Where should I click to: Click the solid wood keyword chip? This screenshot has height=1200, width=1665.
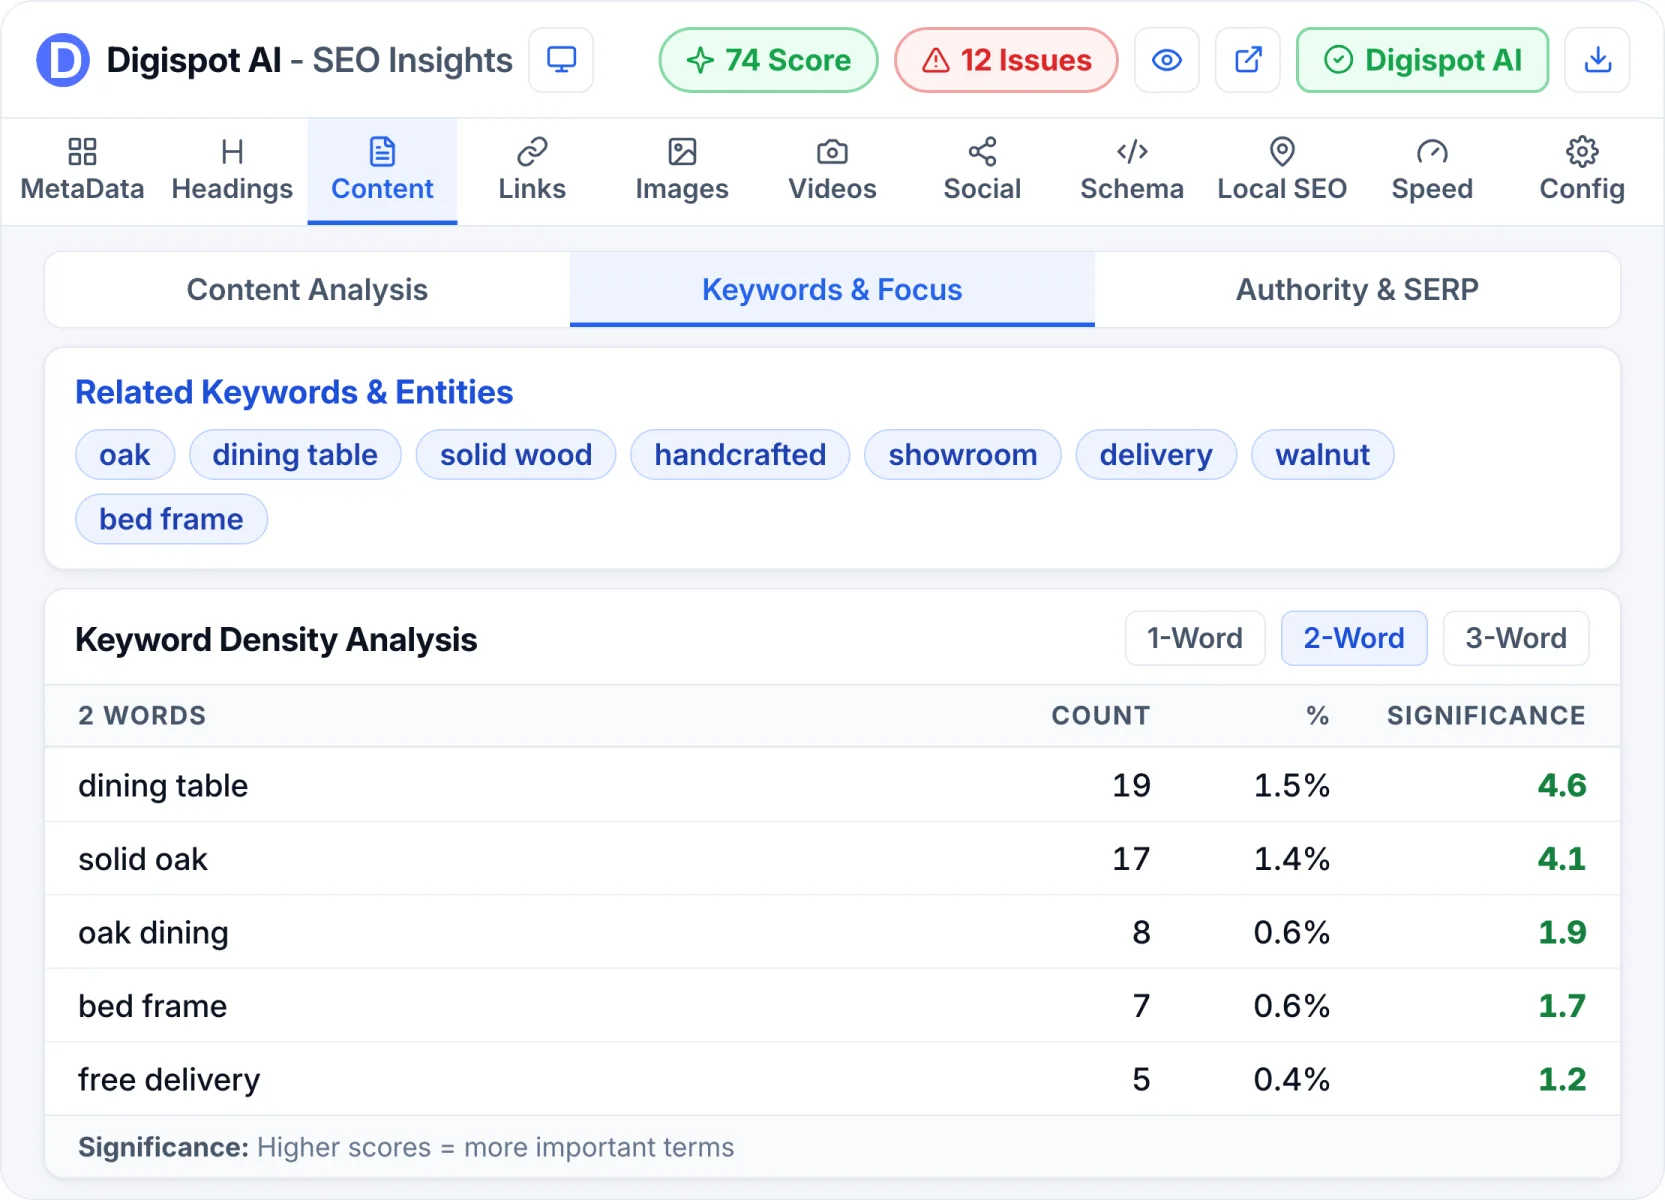click(516, 455)
